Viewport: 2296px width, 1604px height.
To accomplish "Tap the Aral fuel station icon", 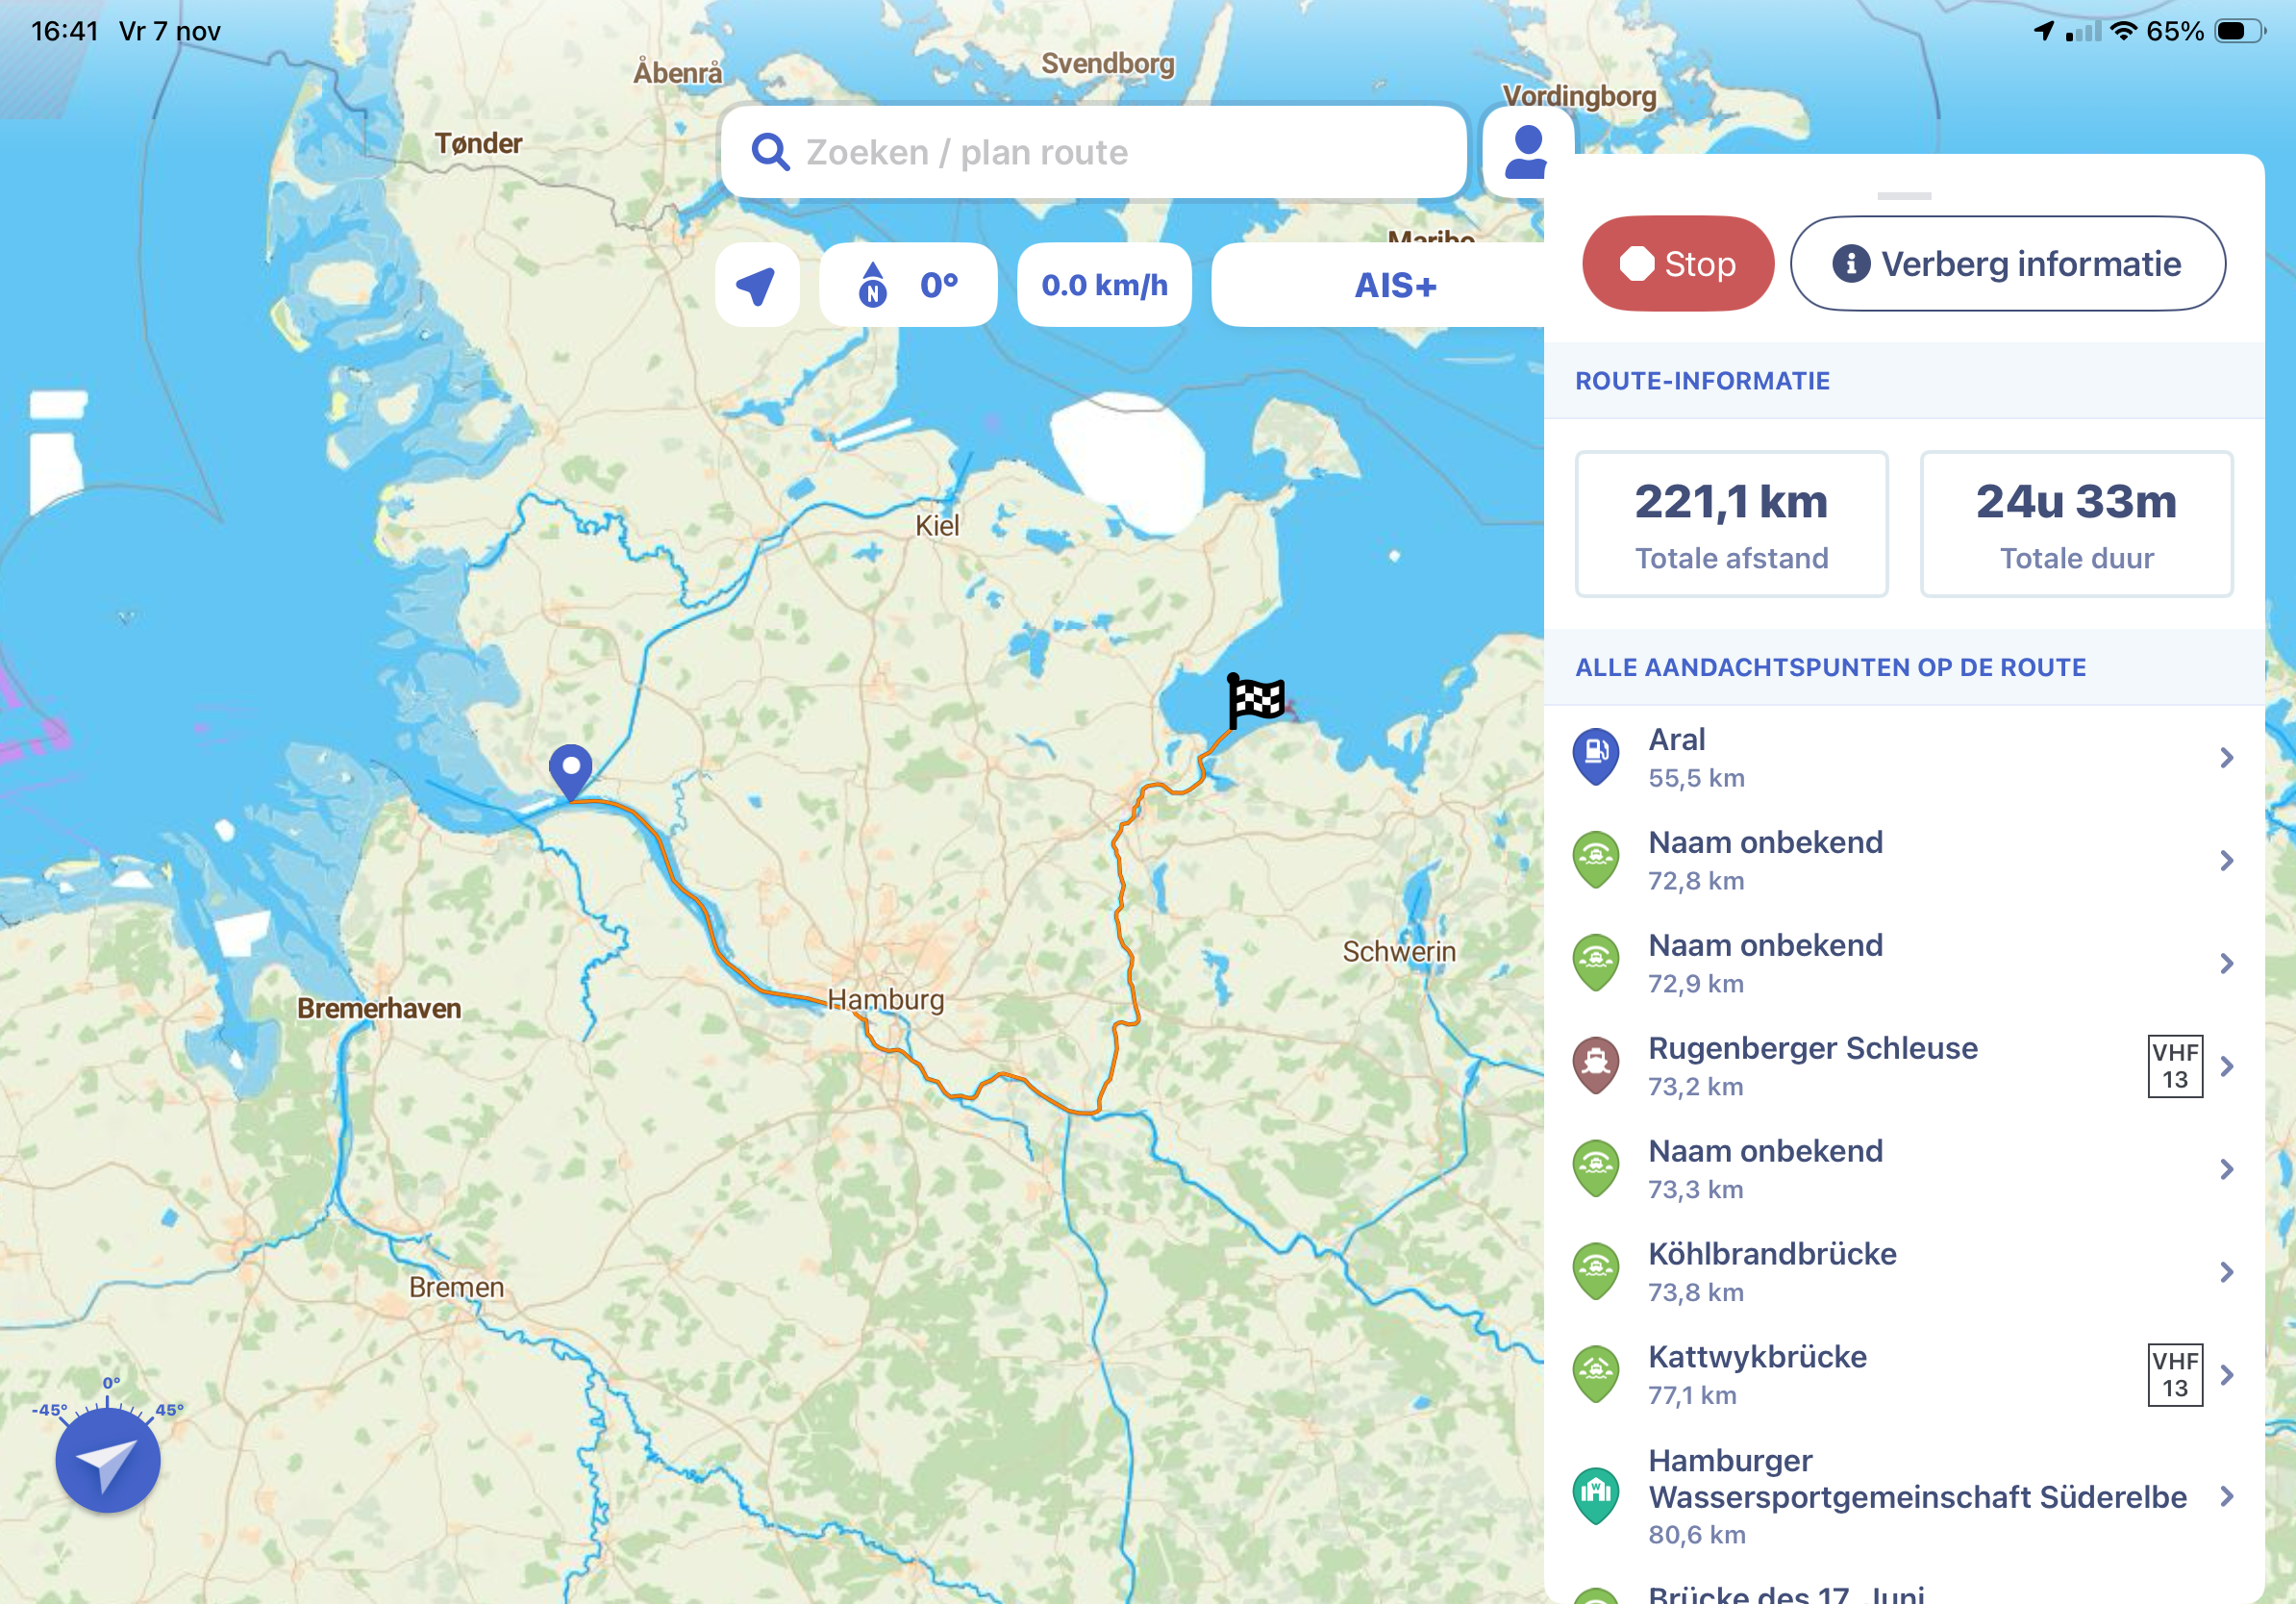I will tap(1597, 755).
